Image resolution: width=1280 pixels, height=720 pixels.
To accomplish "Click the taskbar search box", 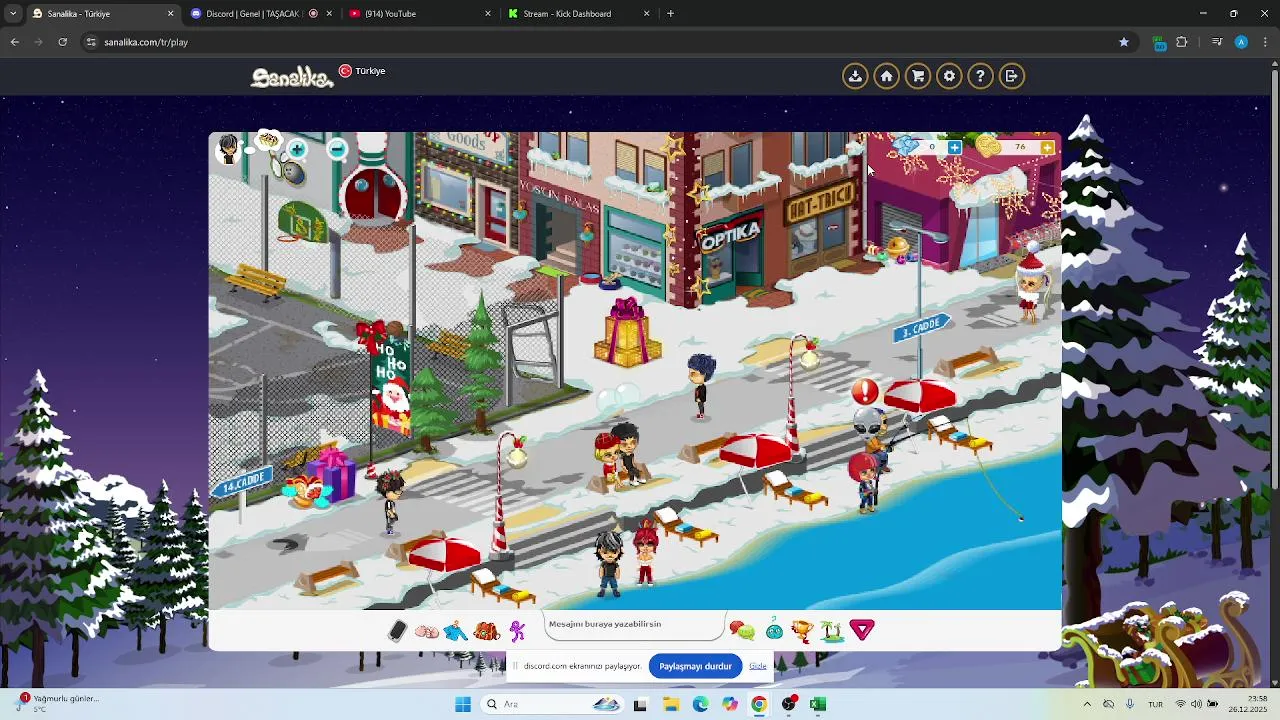I will pyautogui.click(x=553, y=704).
